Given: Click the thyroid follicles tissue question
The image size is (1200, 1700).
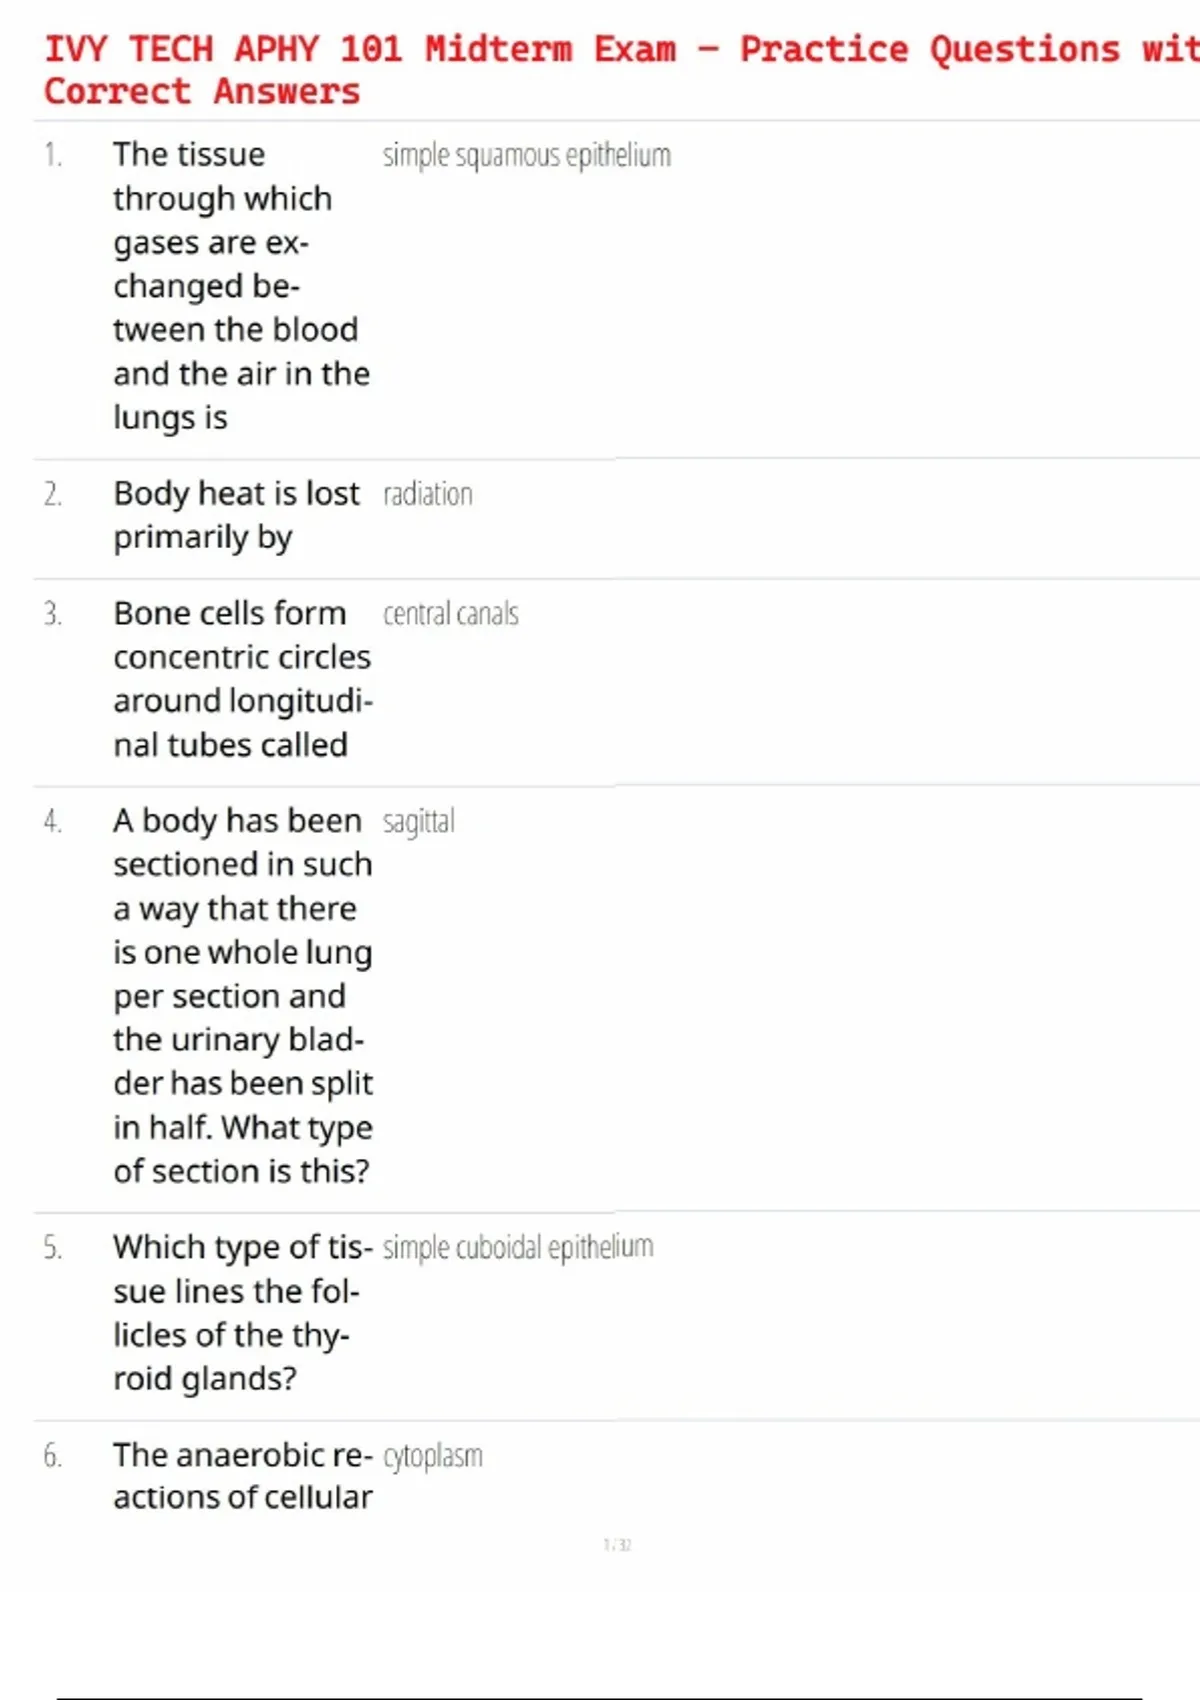Looking at the screenshot, I should click(x=242, y=1313).
